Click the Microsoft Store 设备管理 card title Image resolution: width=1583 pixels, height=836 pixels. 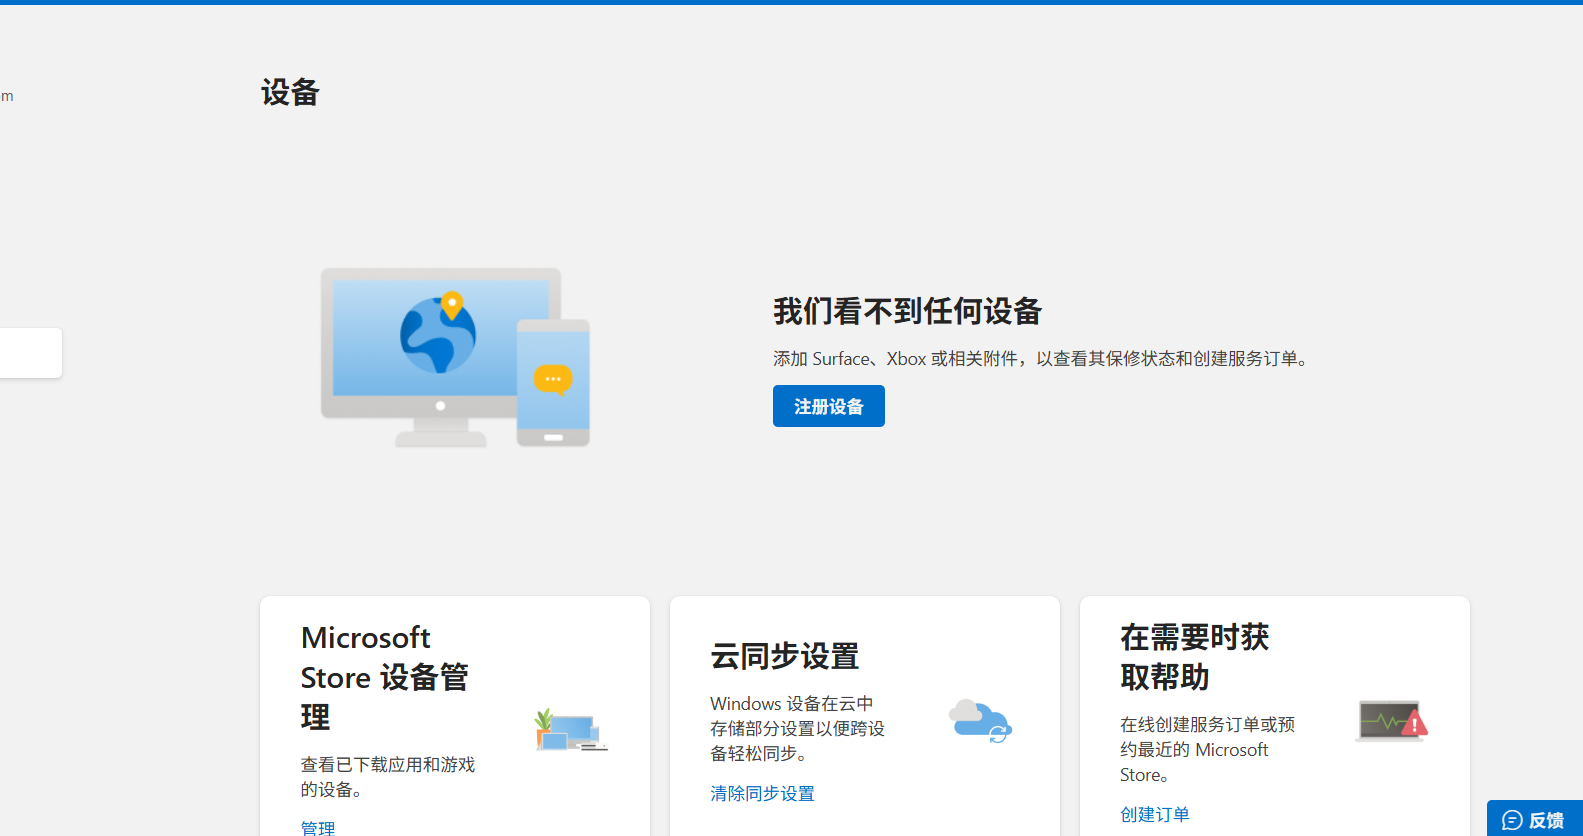pos(385,677)
